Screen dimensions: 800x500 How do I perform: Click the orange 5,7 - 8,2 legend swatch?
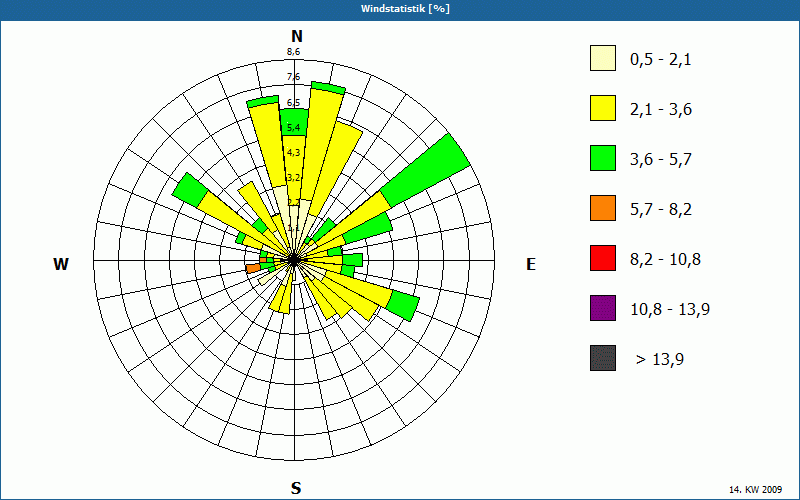603,208
